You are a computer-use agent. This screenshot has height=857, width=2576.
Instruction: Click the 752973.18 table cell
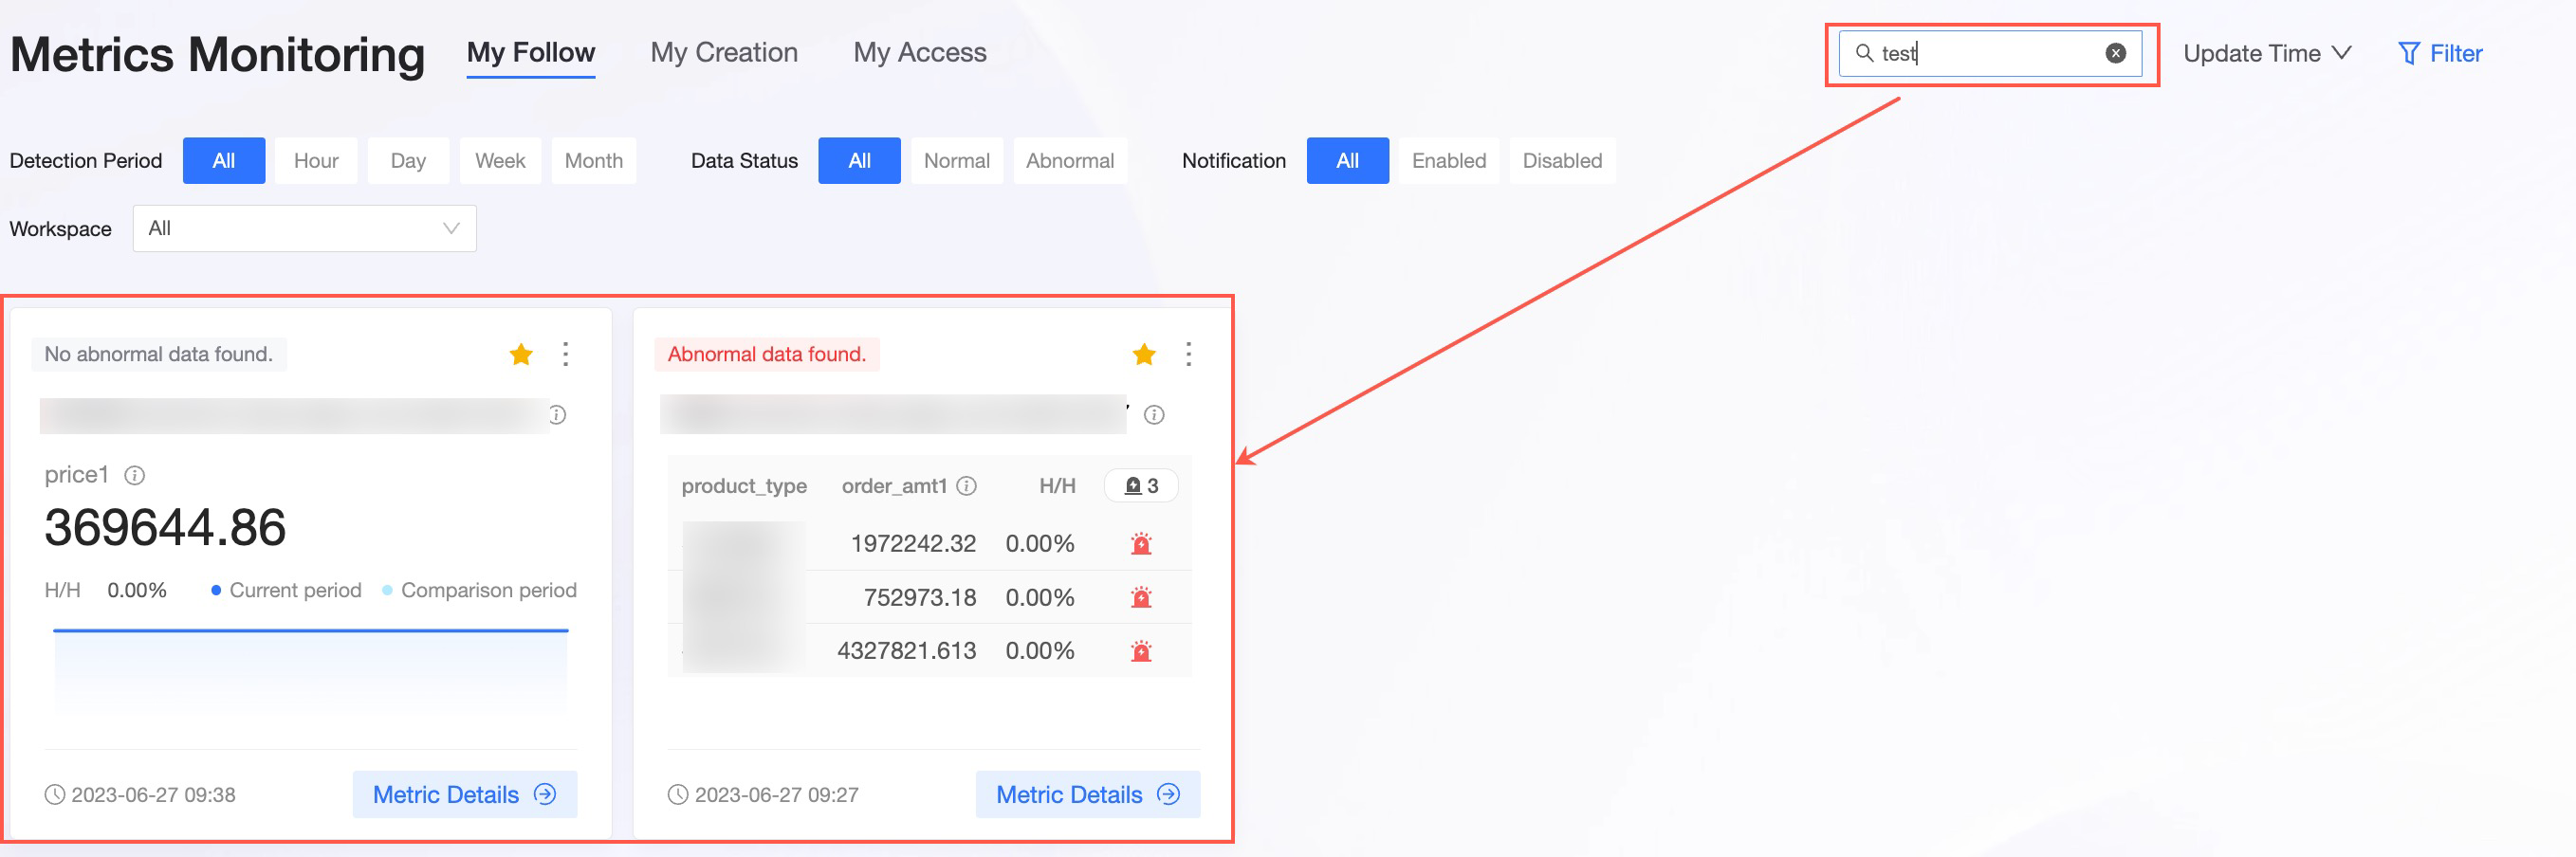pos(920,598)
